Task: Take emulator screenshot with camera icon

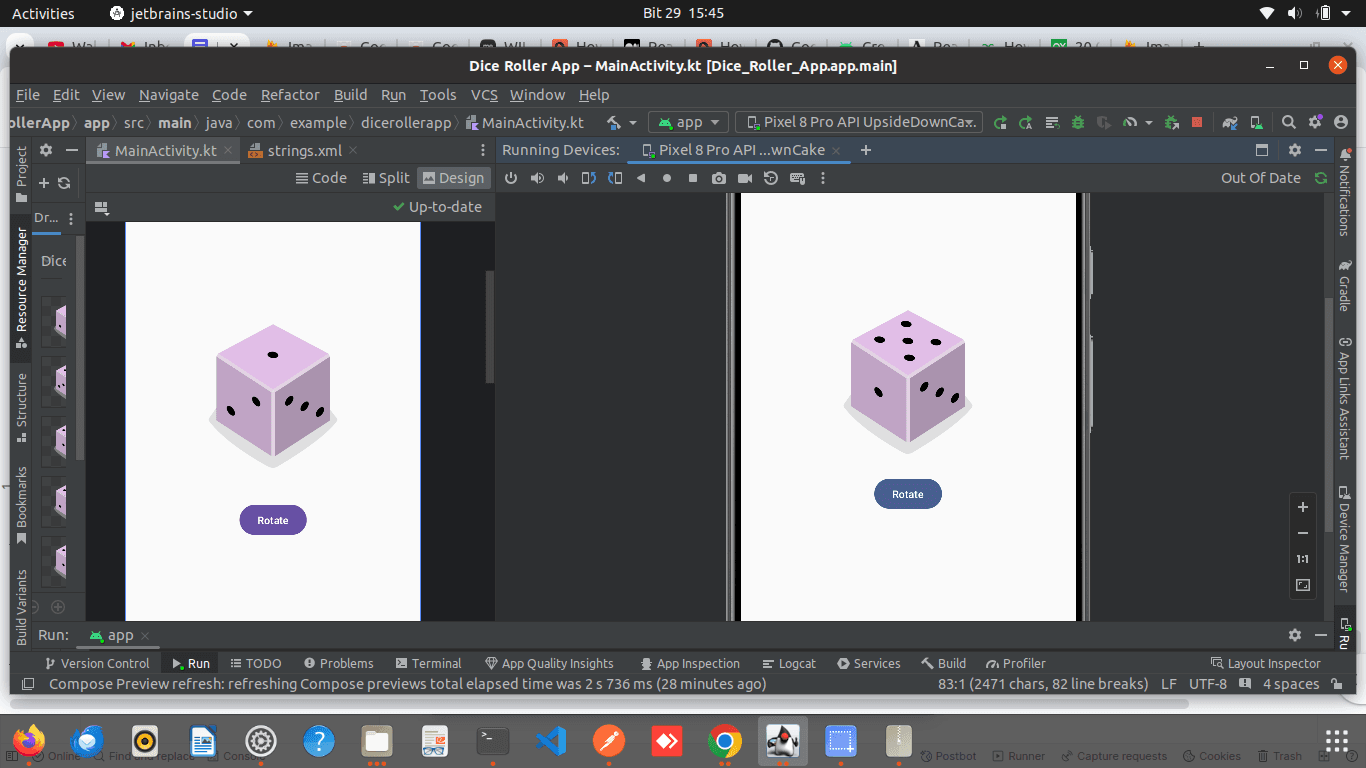Action: pos(719,178)
